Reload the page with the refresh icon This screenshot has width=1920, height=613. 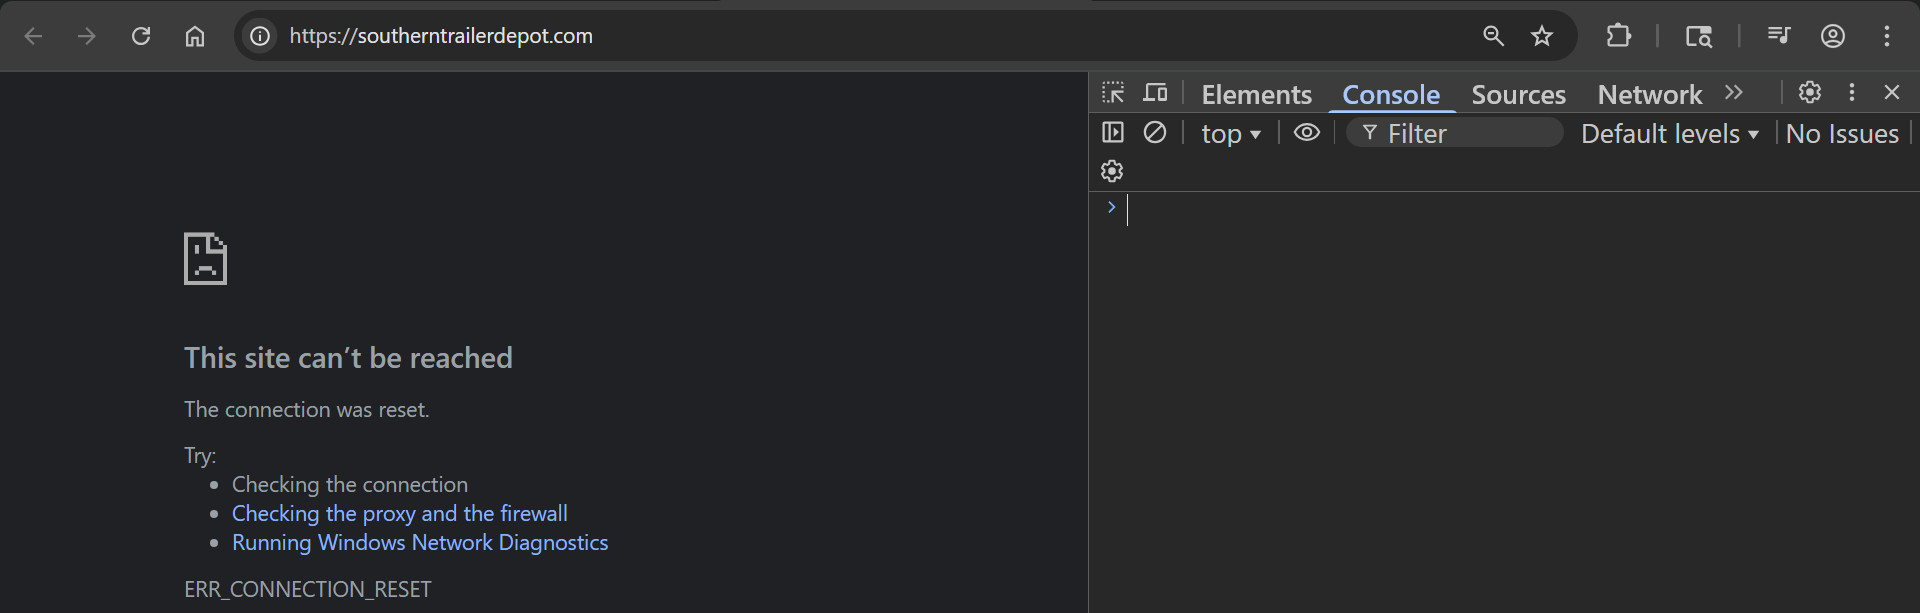pyautogui.click(x=141, y=36)
